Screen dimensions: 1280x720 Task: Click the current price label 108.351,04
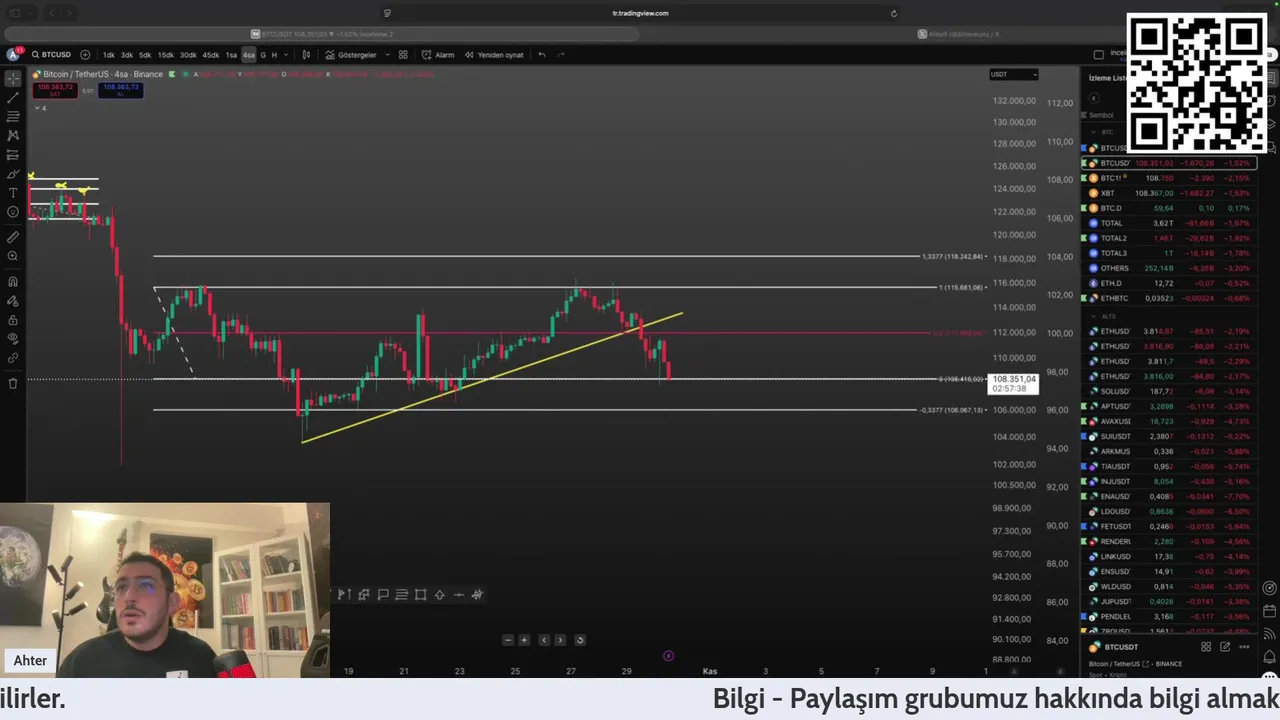click(x=1013, y=383)
